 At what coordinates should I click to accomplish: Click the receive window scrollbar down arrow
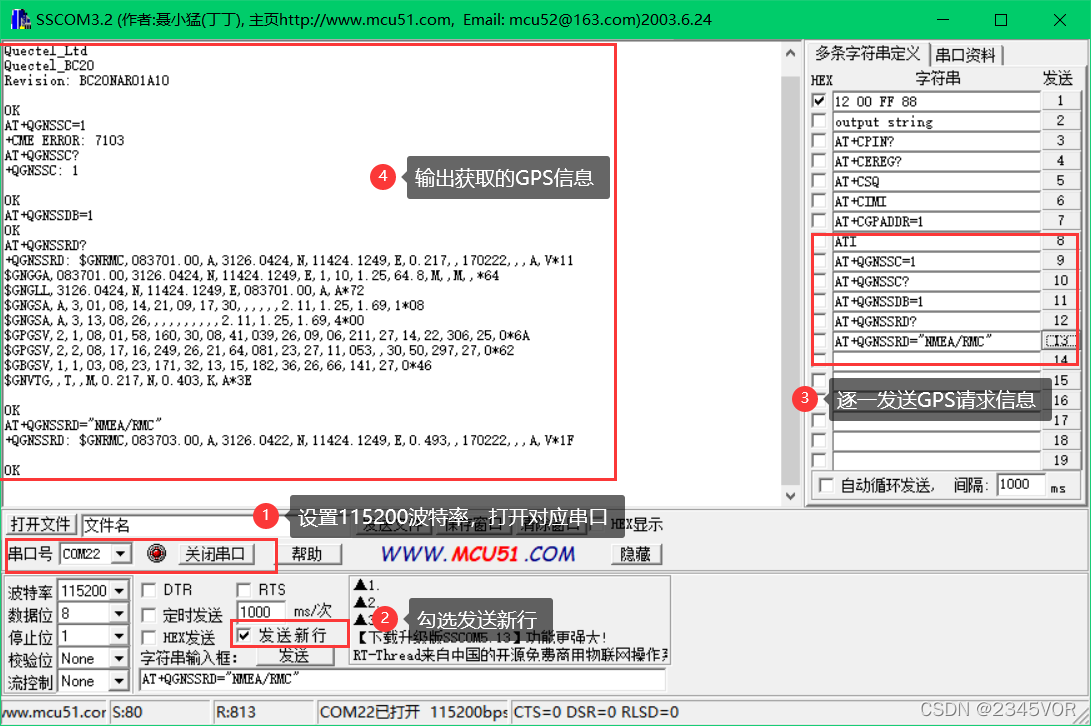[x=790, y=496]
